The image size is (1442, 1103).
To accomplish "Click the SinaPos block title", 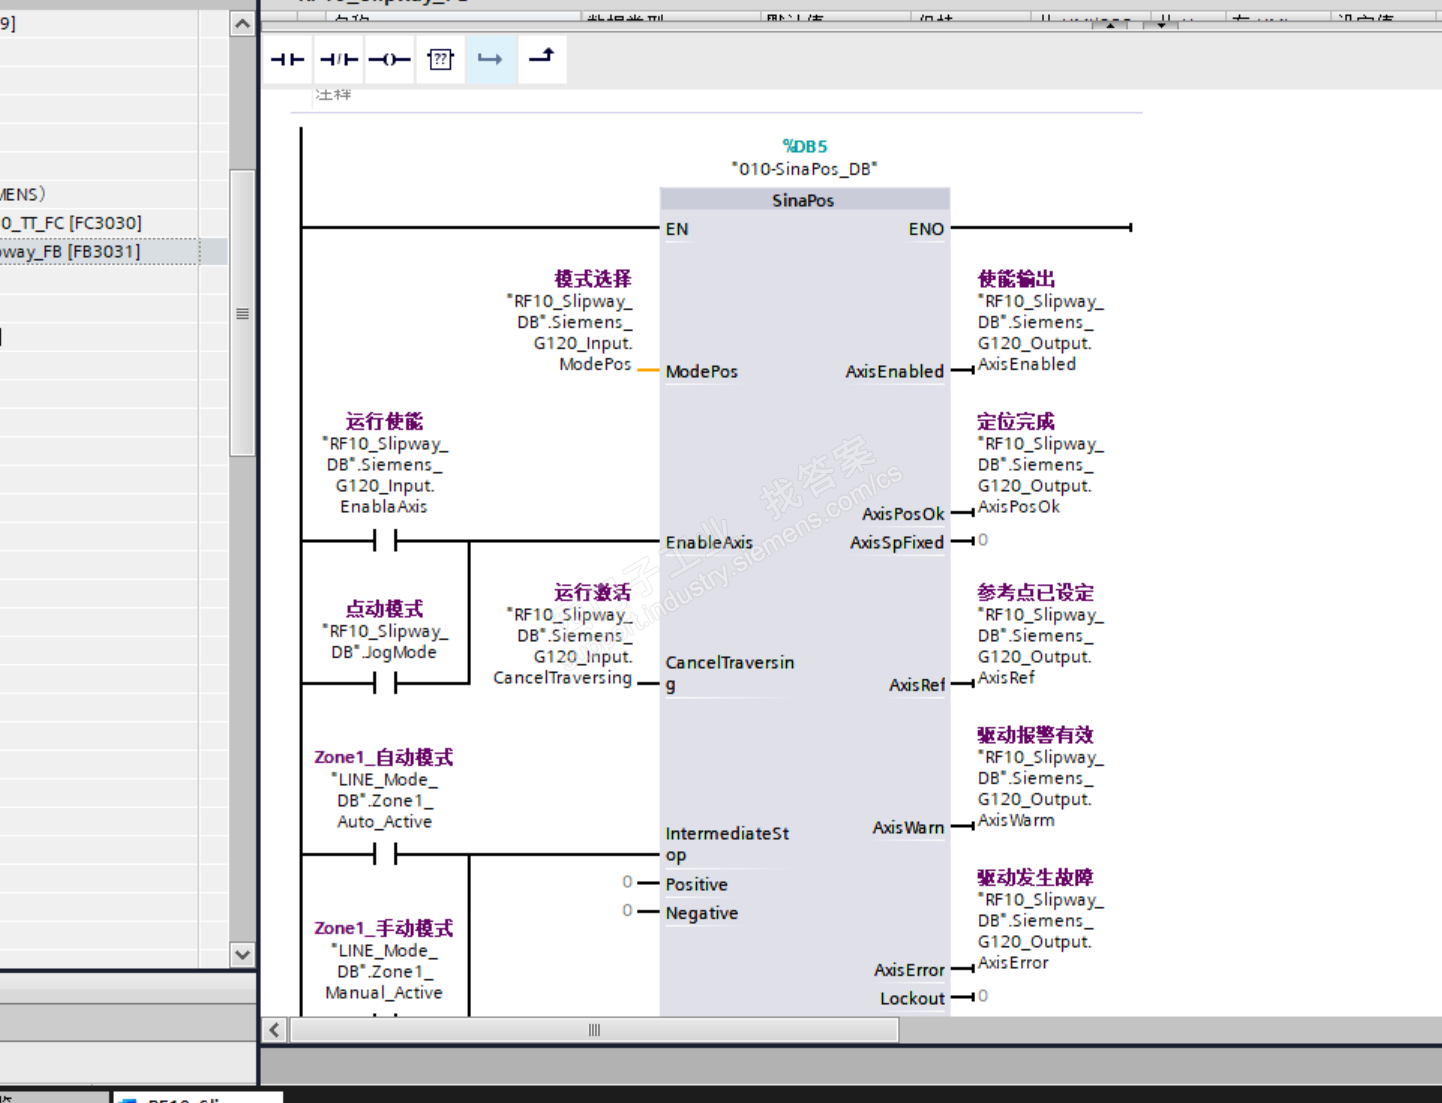I will (803, 200).
